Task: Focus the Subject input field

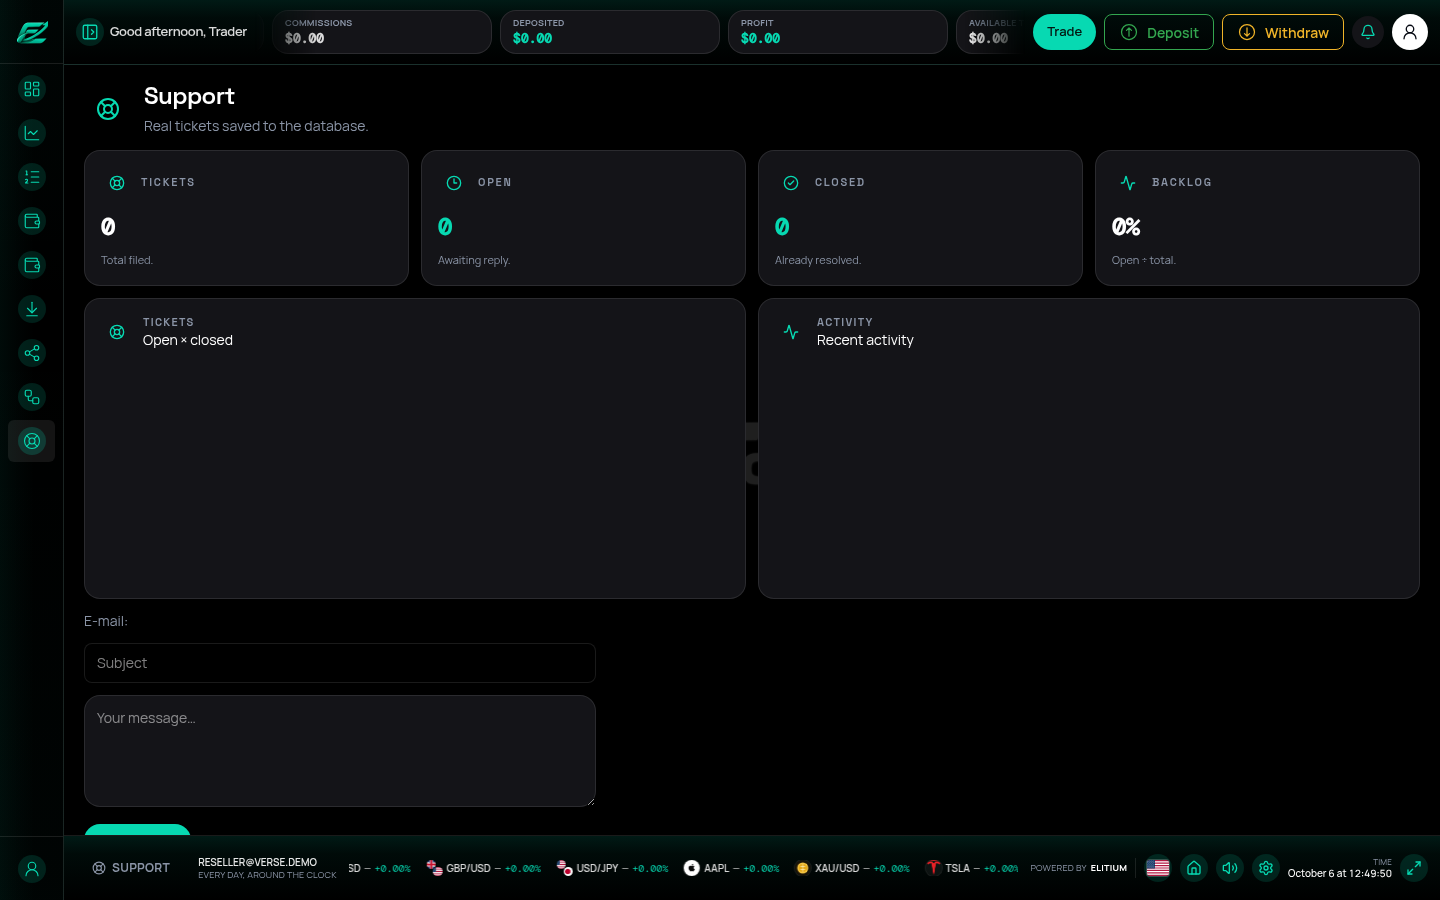Action: click(x=340, y=663)
